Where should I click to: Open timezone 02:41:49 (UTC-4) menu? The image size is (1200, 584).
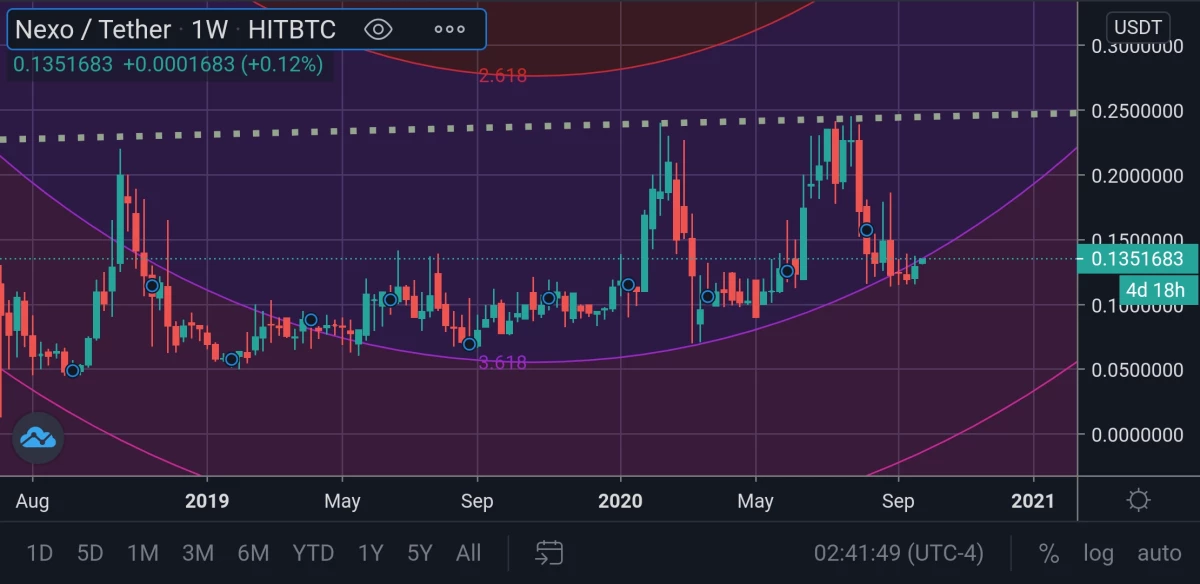click(x=898, y=553)
